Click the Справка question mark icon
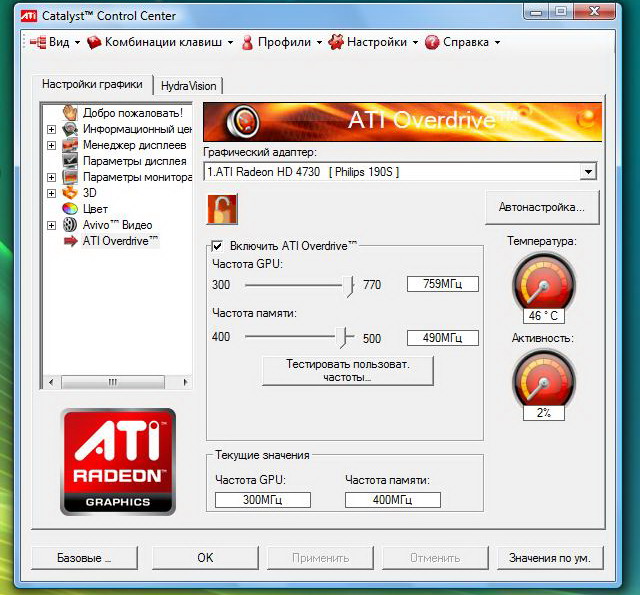 (x=432, y=42)
